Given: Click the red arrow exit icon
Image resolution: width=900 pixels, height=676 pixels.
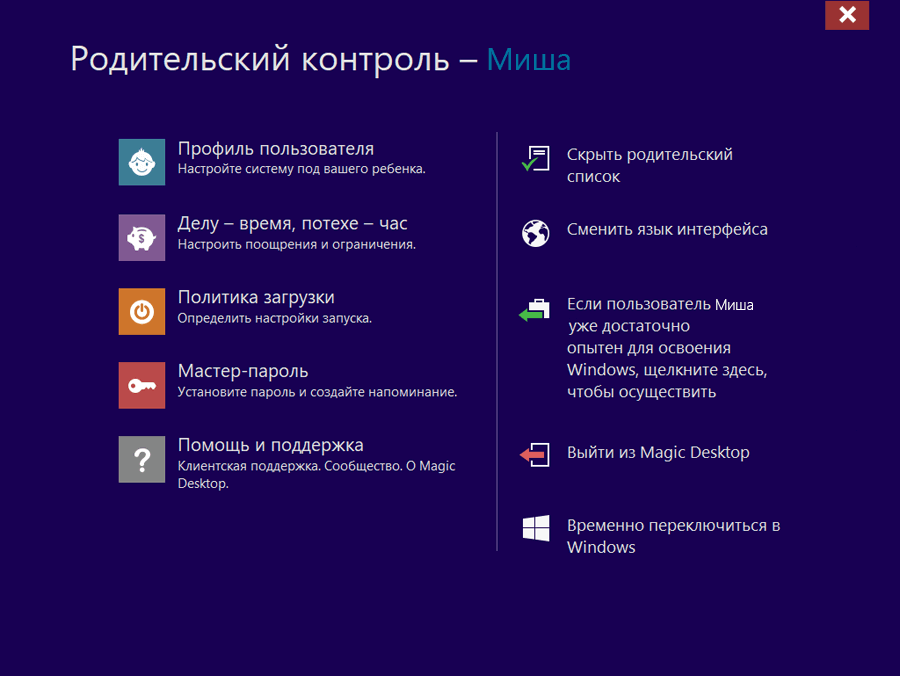Looking at the screenshot, I should (x=534, y=454).
